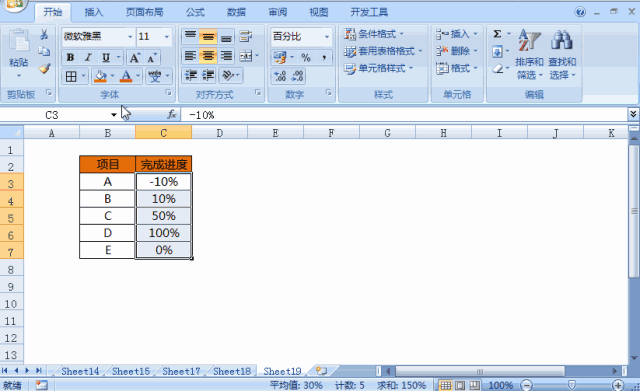Switch to 视图 ribbon tab
This screenshot has height=391, width=640.
[319, 12]
